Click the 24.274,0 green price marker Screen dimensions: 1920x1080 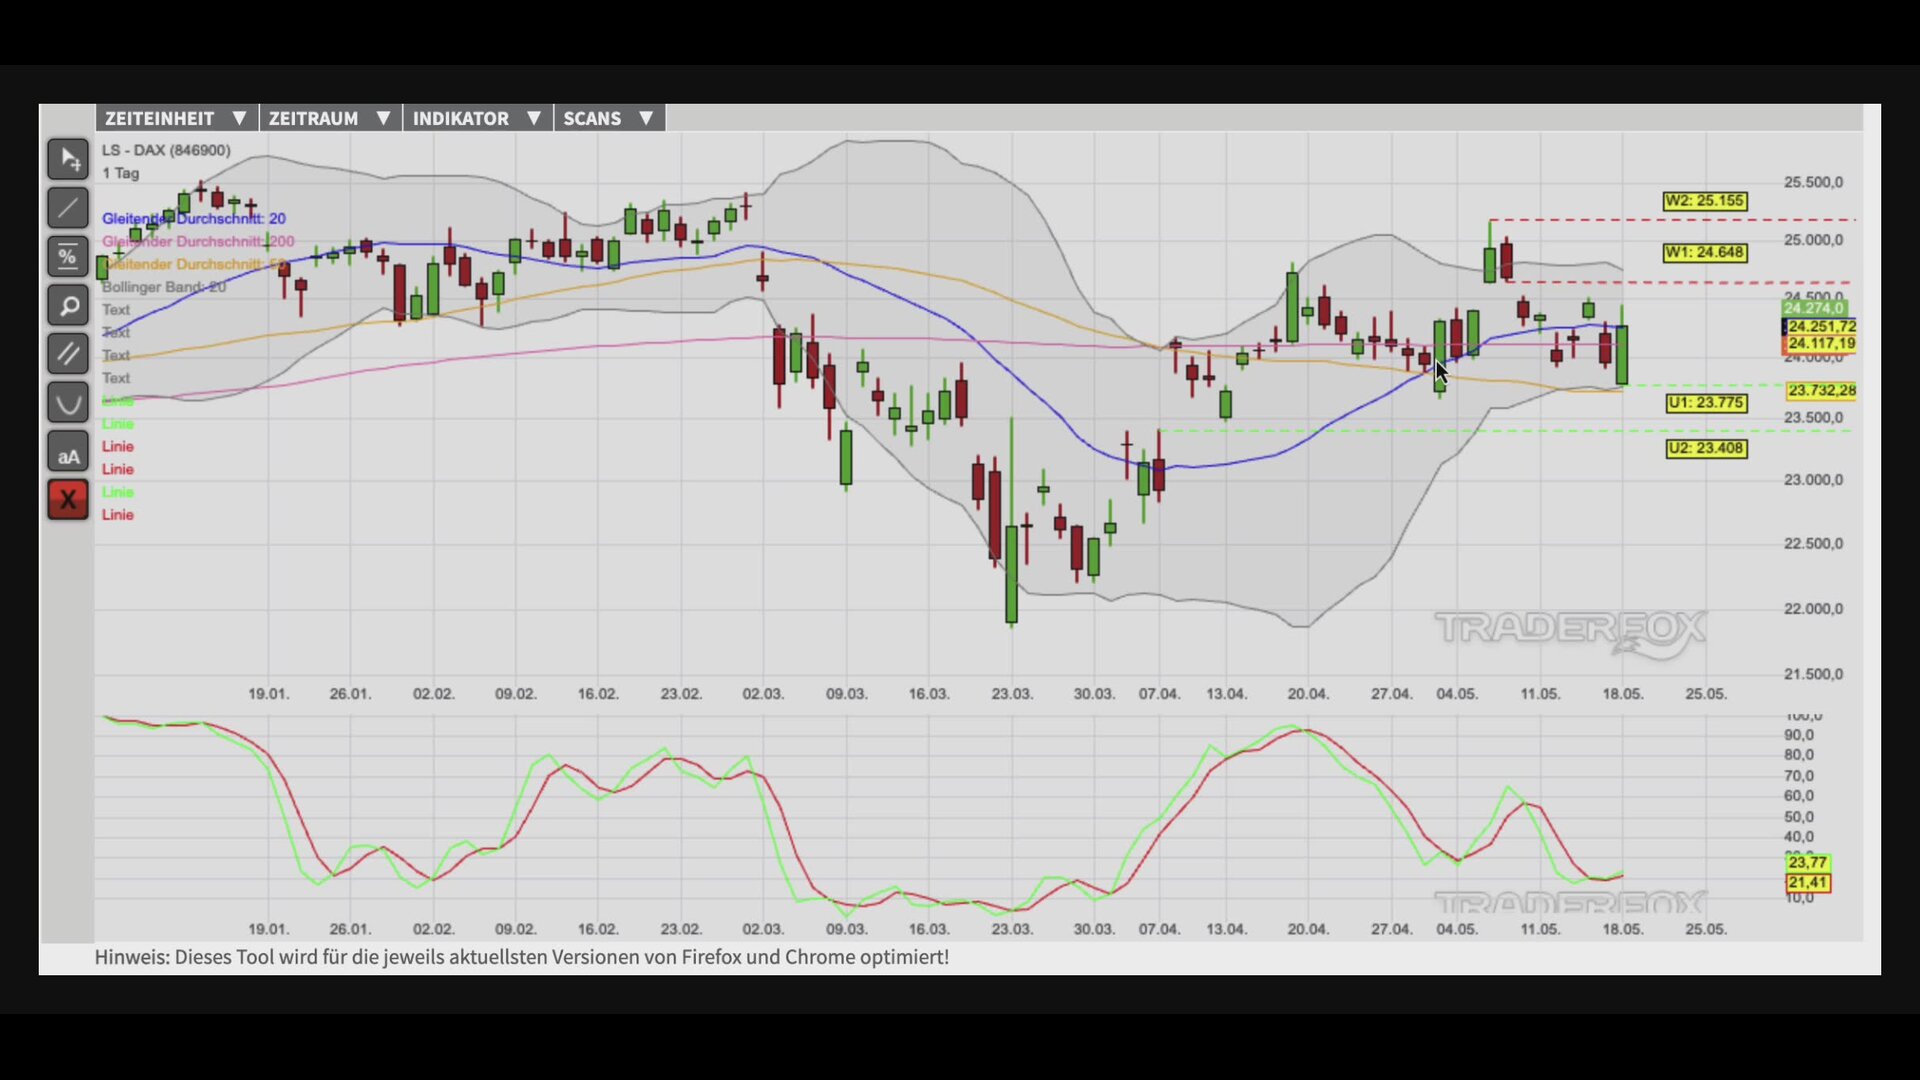click(x=1814, y=308)
